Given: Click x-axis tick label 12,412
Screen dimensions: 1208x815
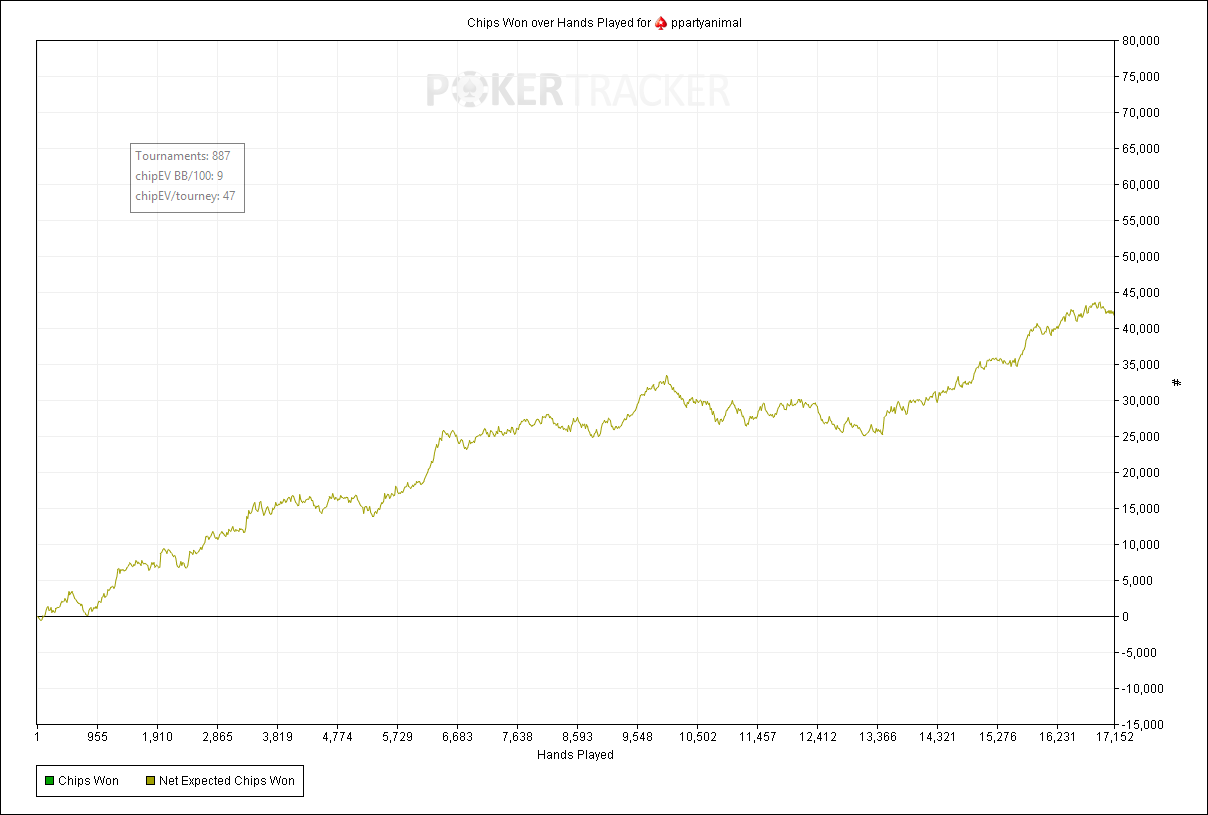Looking at the screenshot, I should tap(817, 737).
